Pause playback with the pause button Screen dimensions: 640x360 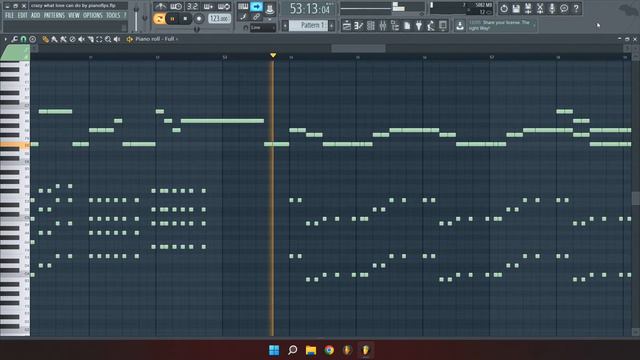[x=172, y=19]
